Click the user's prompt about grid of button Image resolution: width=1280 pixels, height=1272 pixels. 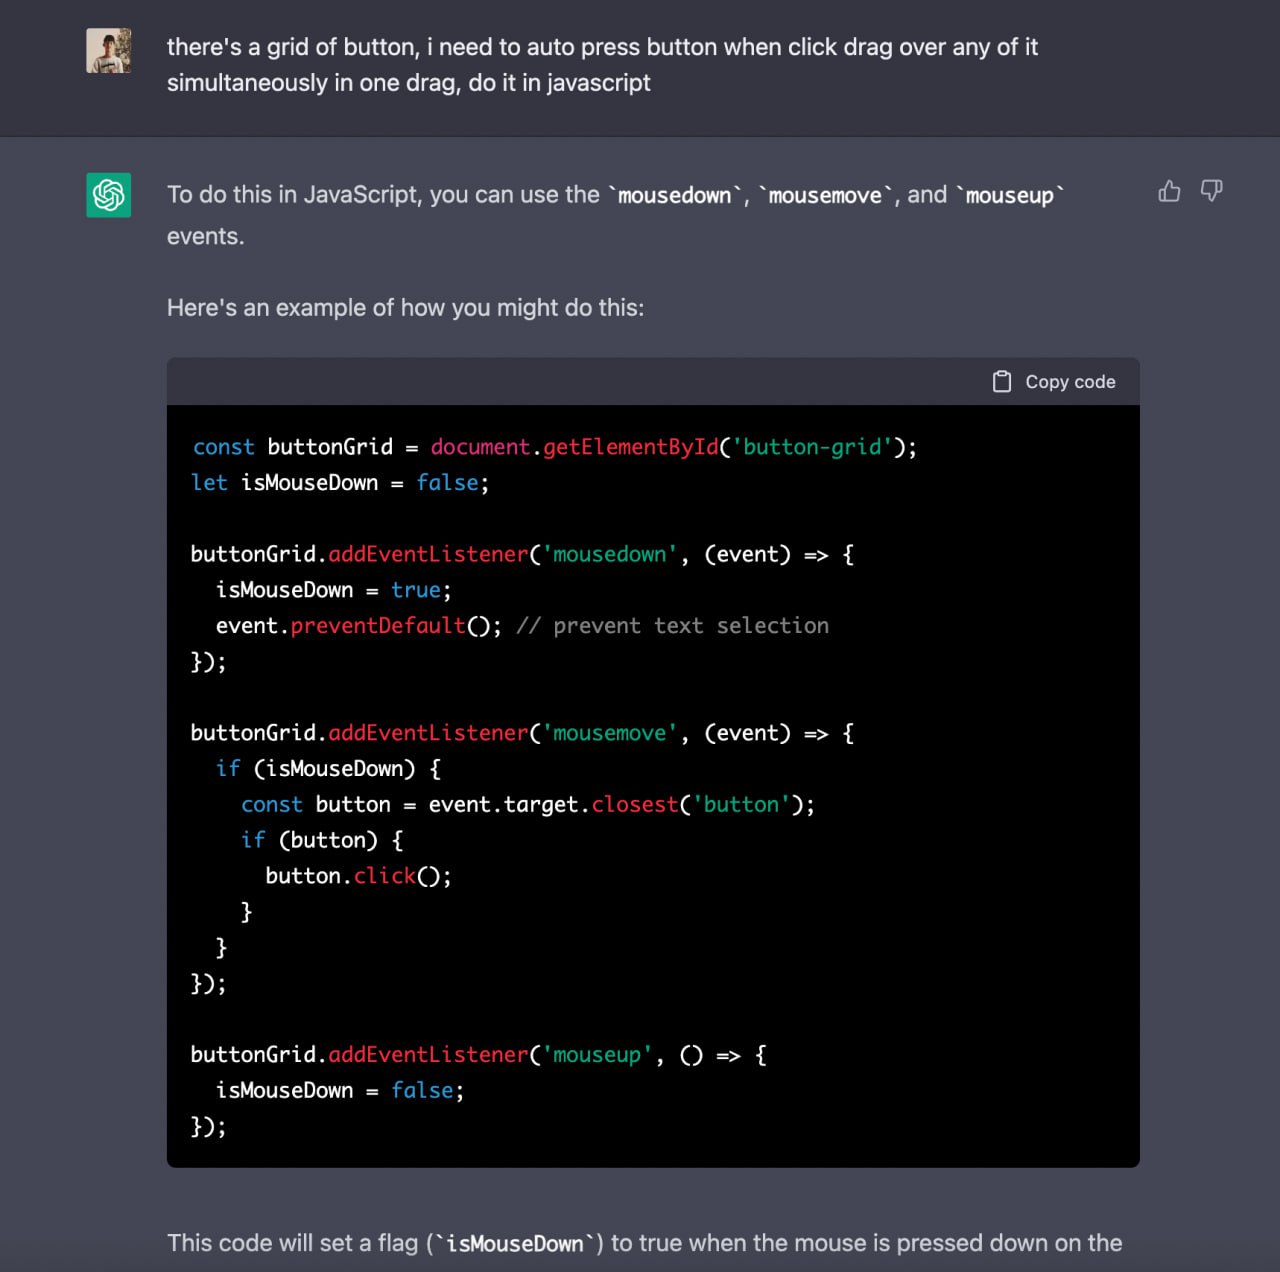[602, 65]
